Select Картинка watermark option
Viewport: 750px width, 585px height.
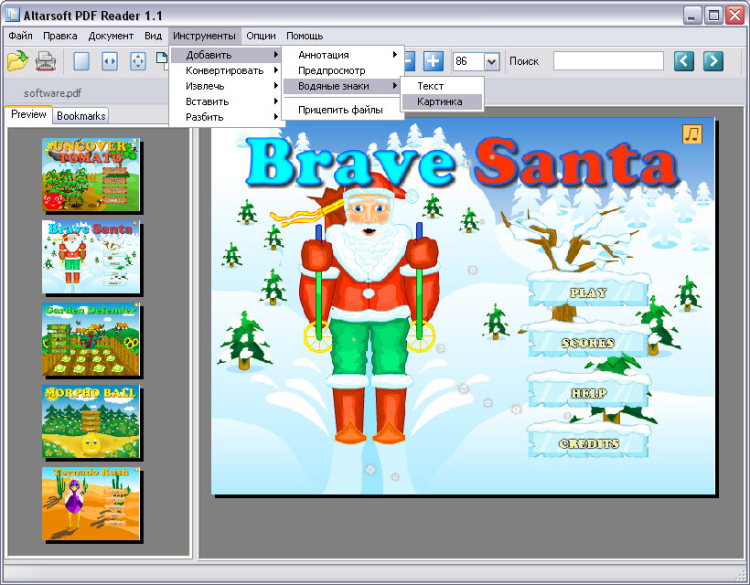click(442, 101)
